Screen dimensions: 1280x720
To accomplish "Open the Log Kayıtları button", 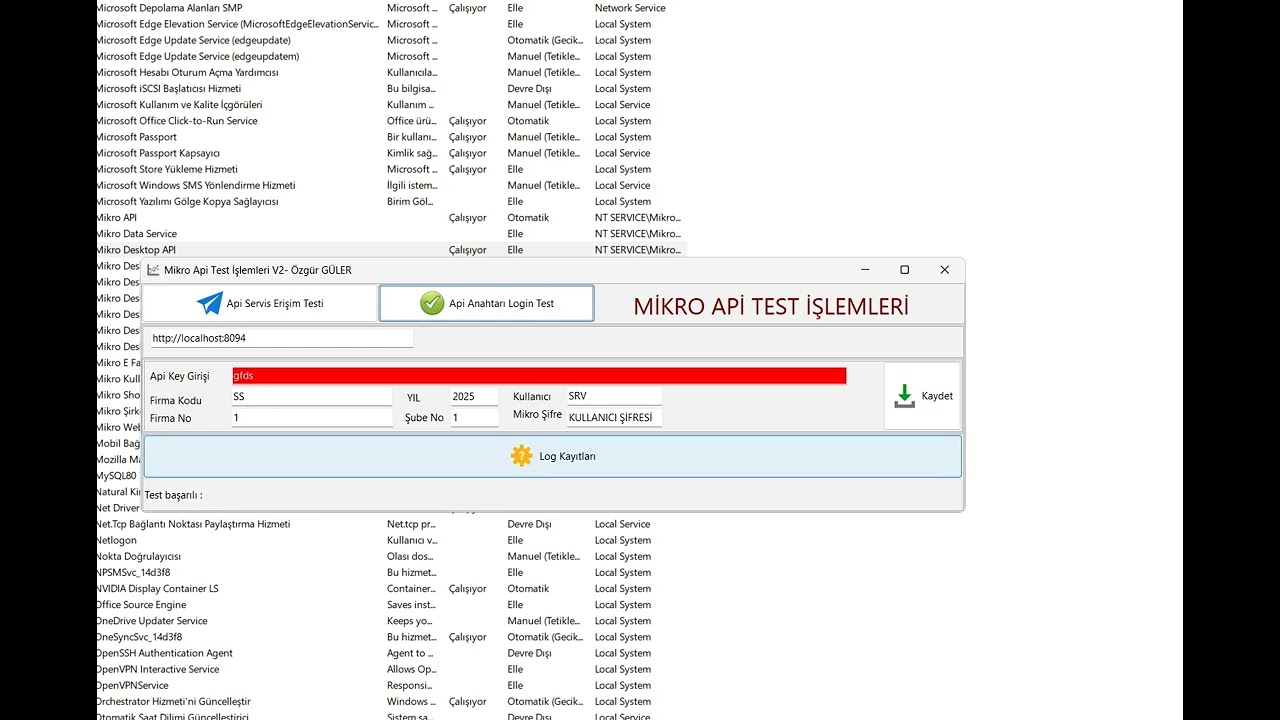I will coord(553,456).
